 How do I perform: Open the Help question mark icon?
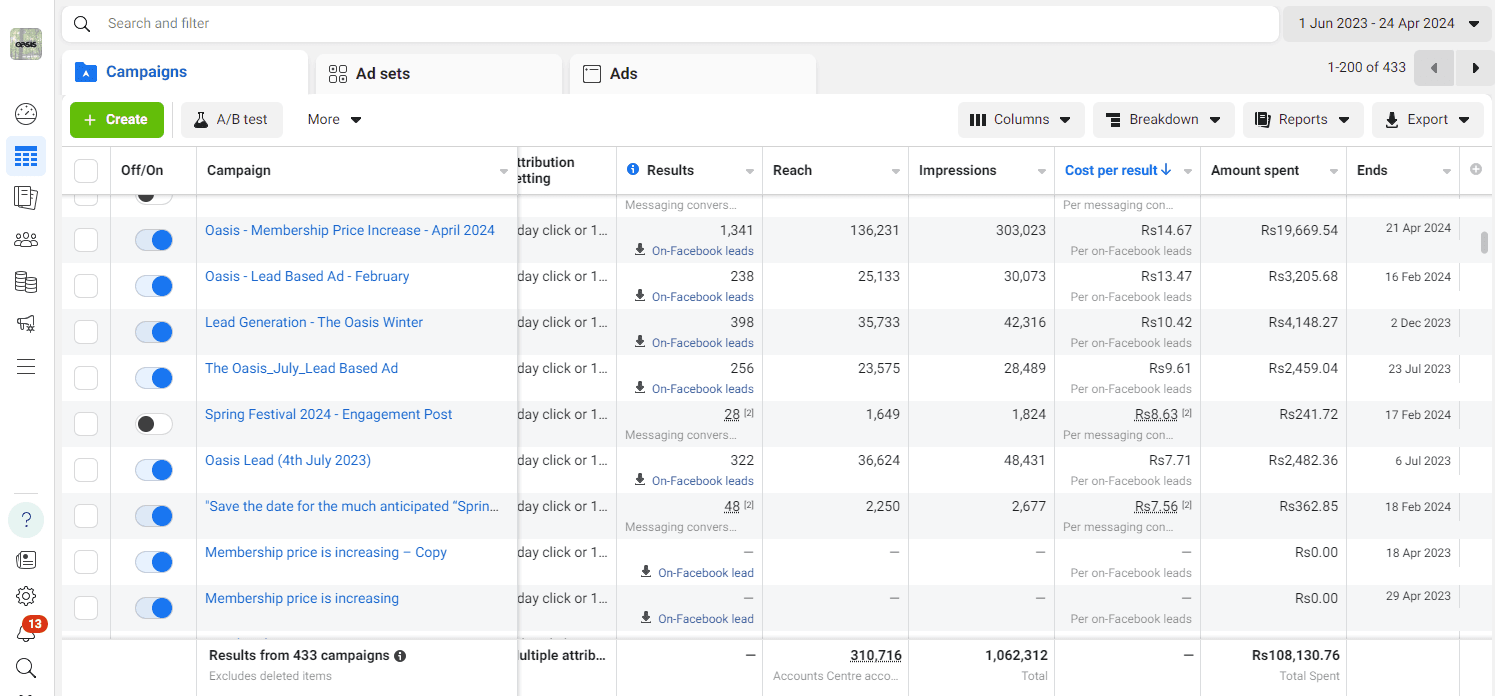(26, 519)
